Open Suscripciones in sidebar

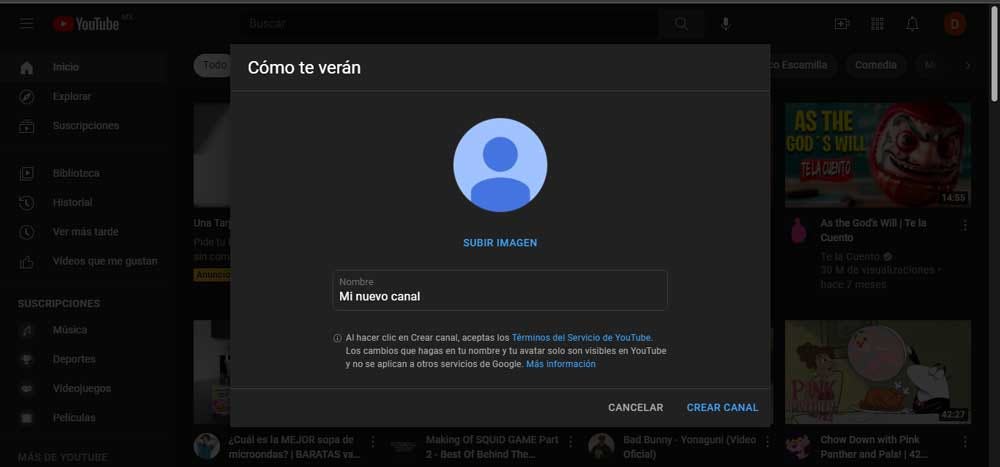[85, 126]
